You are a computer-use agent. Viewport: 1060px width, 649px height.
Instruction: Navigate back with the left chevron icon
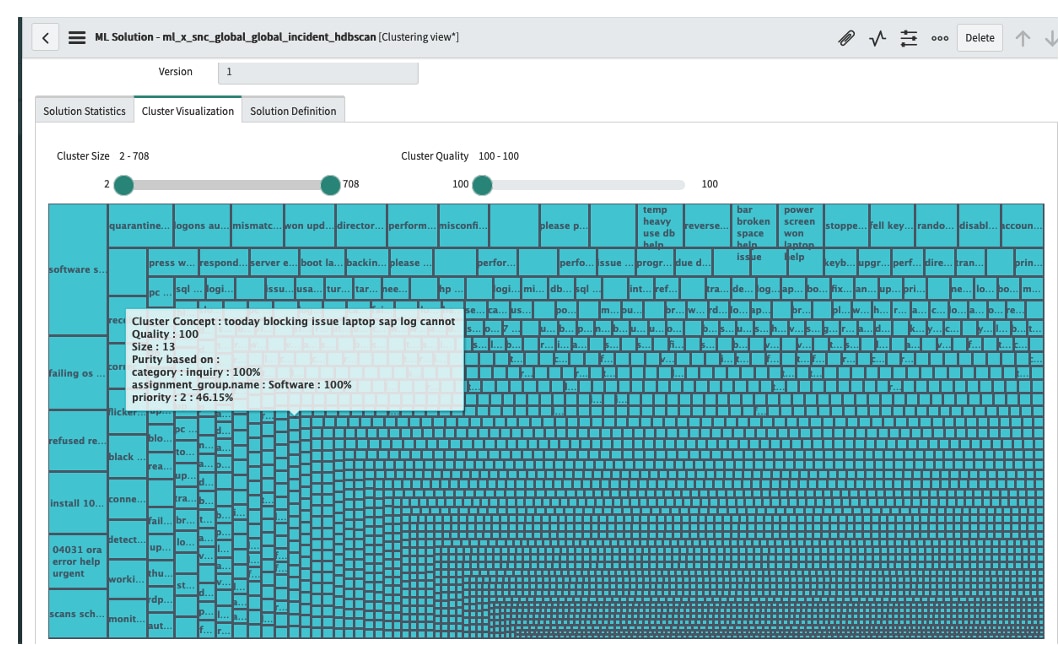(x=47, y=38)
